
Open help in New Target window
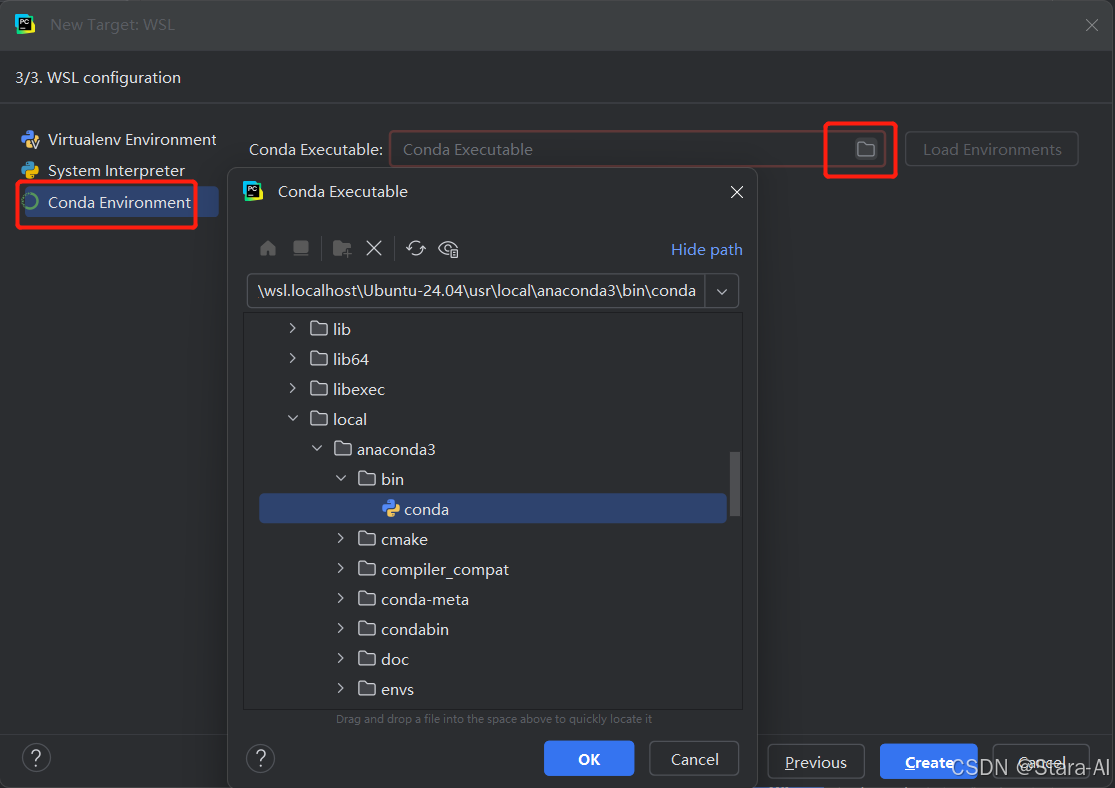pos(36,757)
